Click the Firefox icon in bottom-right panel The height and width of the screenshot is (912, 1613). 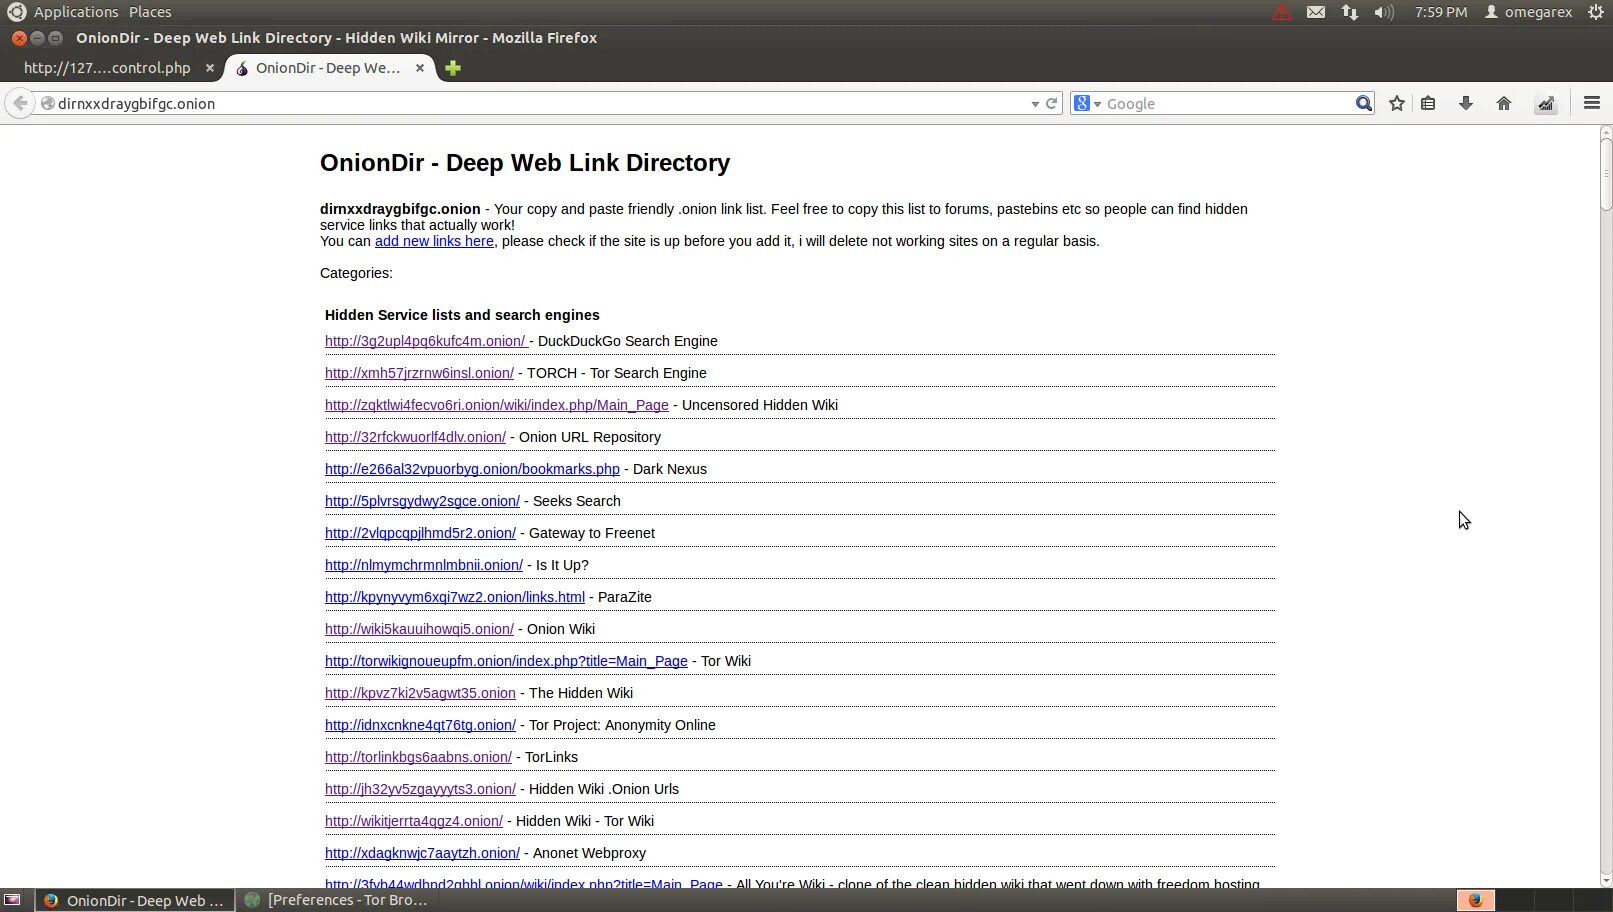tap(1475, 900)
